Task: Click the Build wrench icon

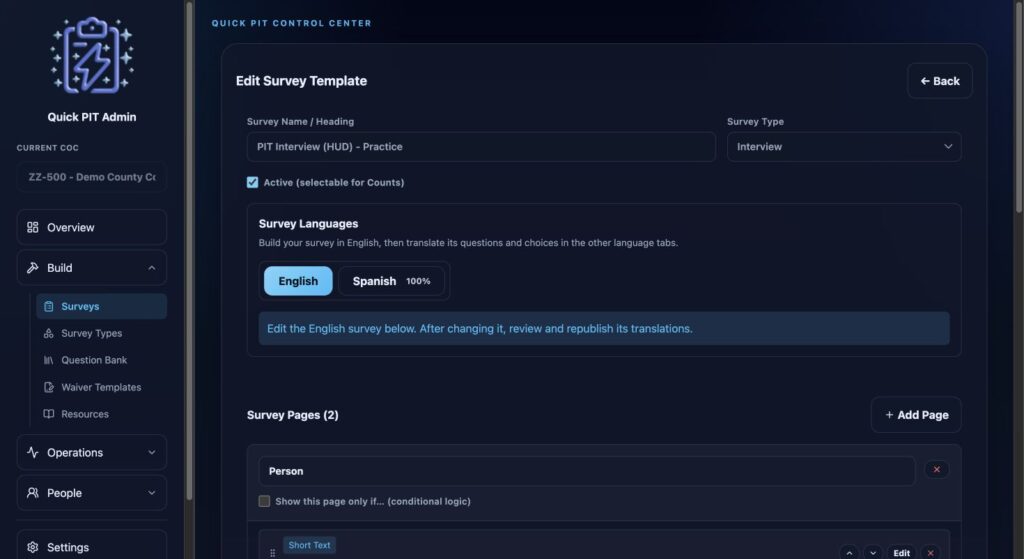Action: tap(33, 268)
